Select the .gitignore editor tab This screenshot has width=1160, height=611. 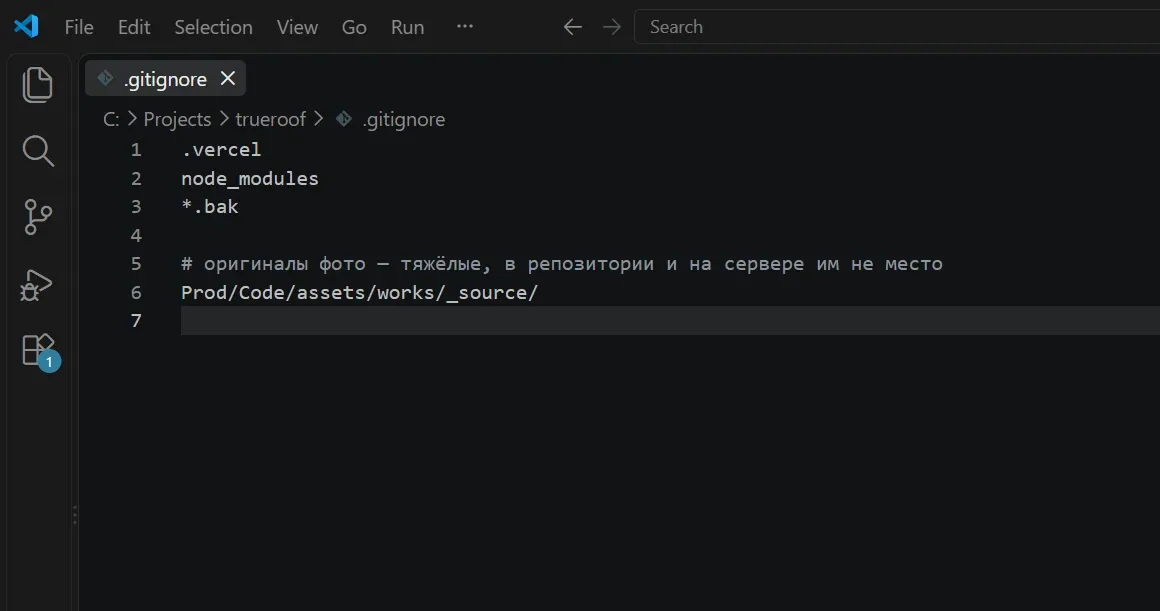(165, 79)
